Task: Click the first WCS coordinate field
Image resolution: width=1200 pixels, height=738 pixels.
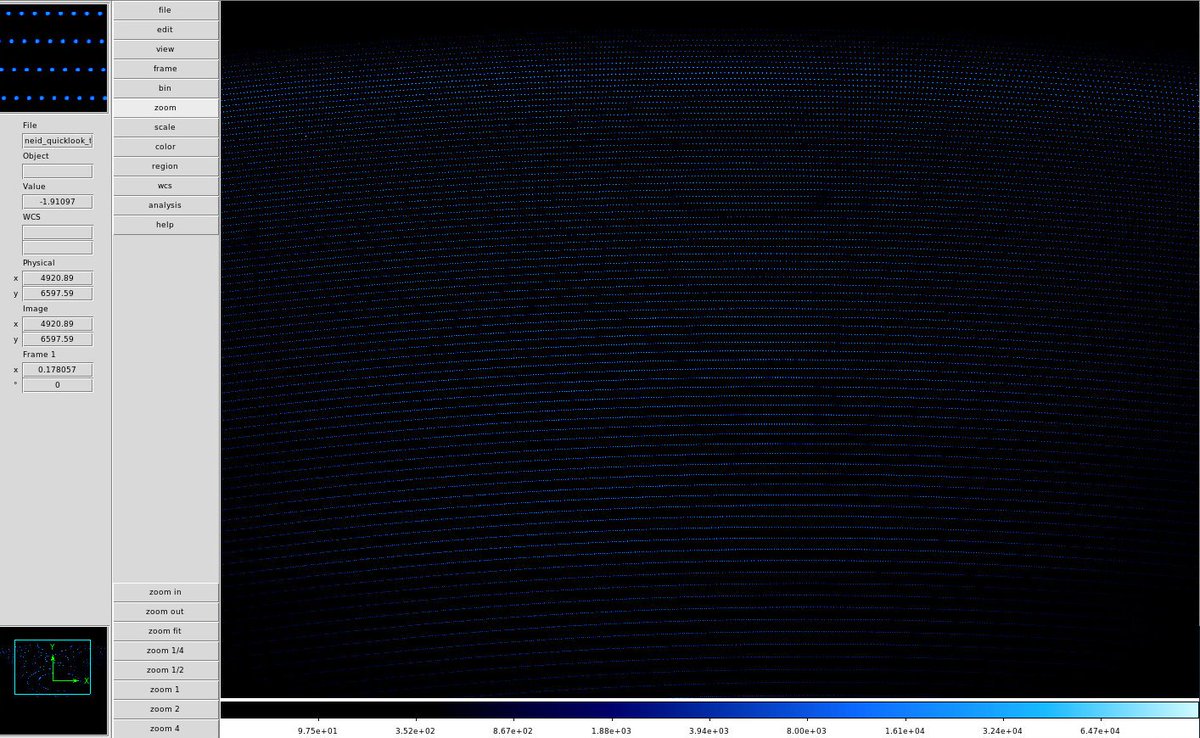Action: tap(57, 232)
